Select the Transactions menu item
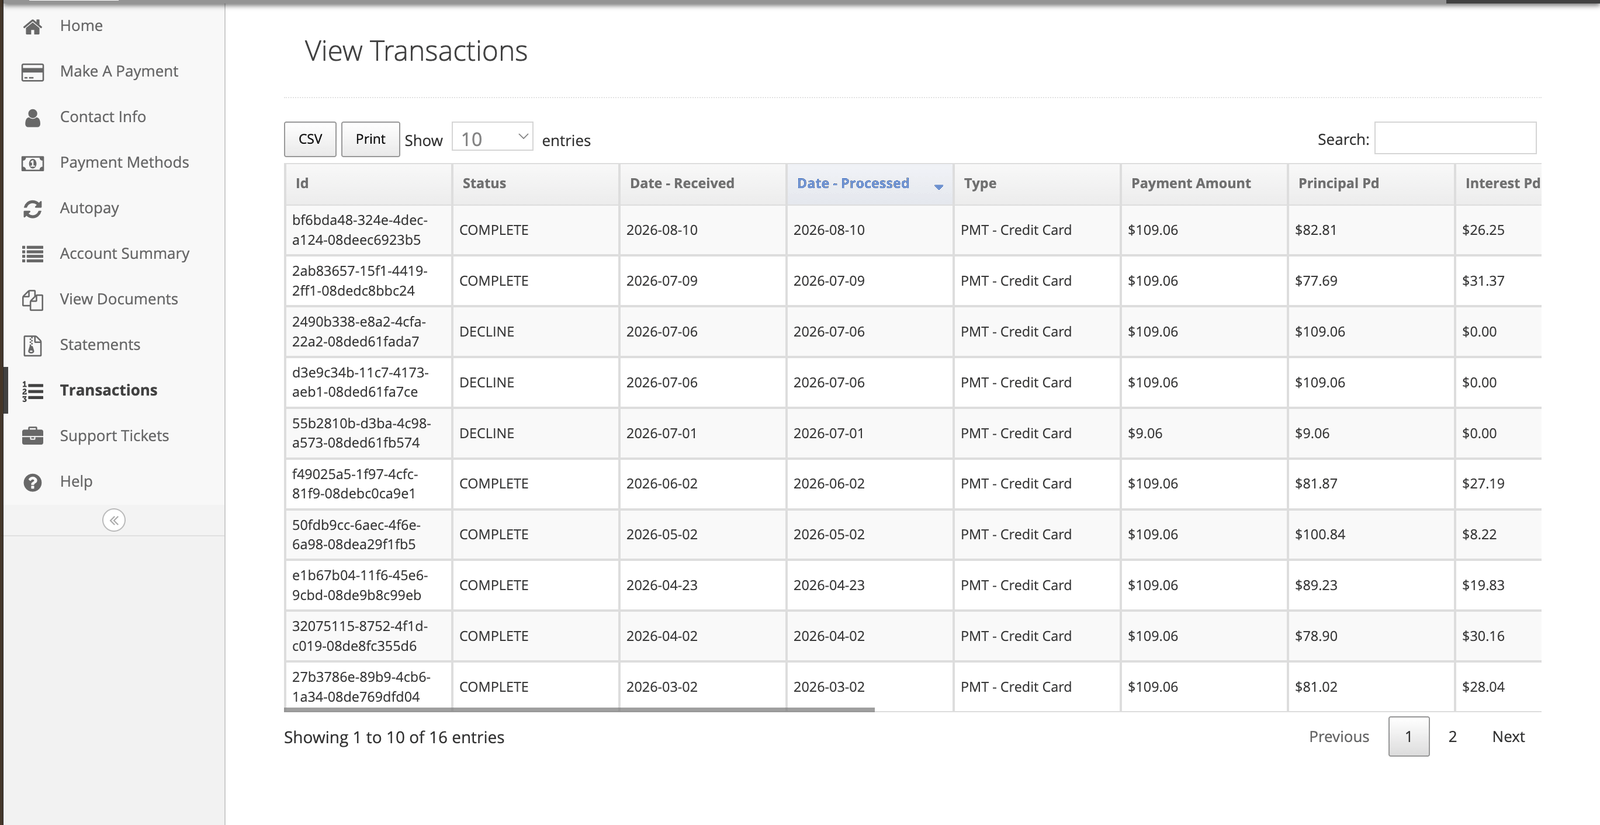Image resolution: width=1600 pixels, height=825 pixels. 108,390
